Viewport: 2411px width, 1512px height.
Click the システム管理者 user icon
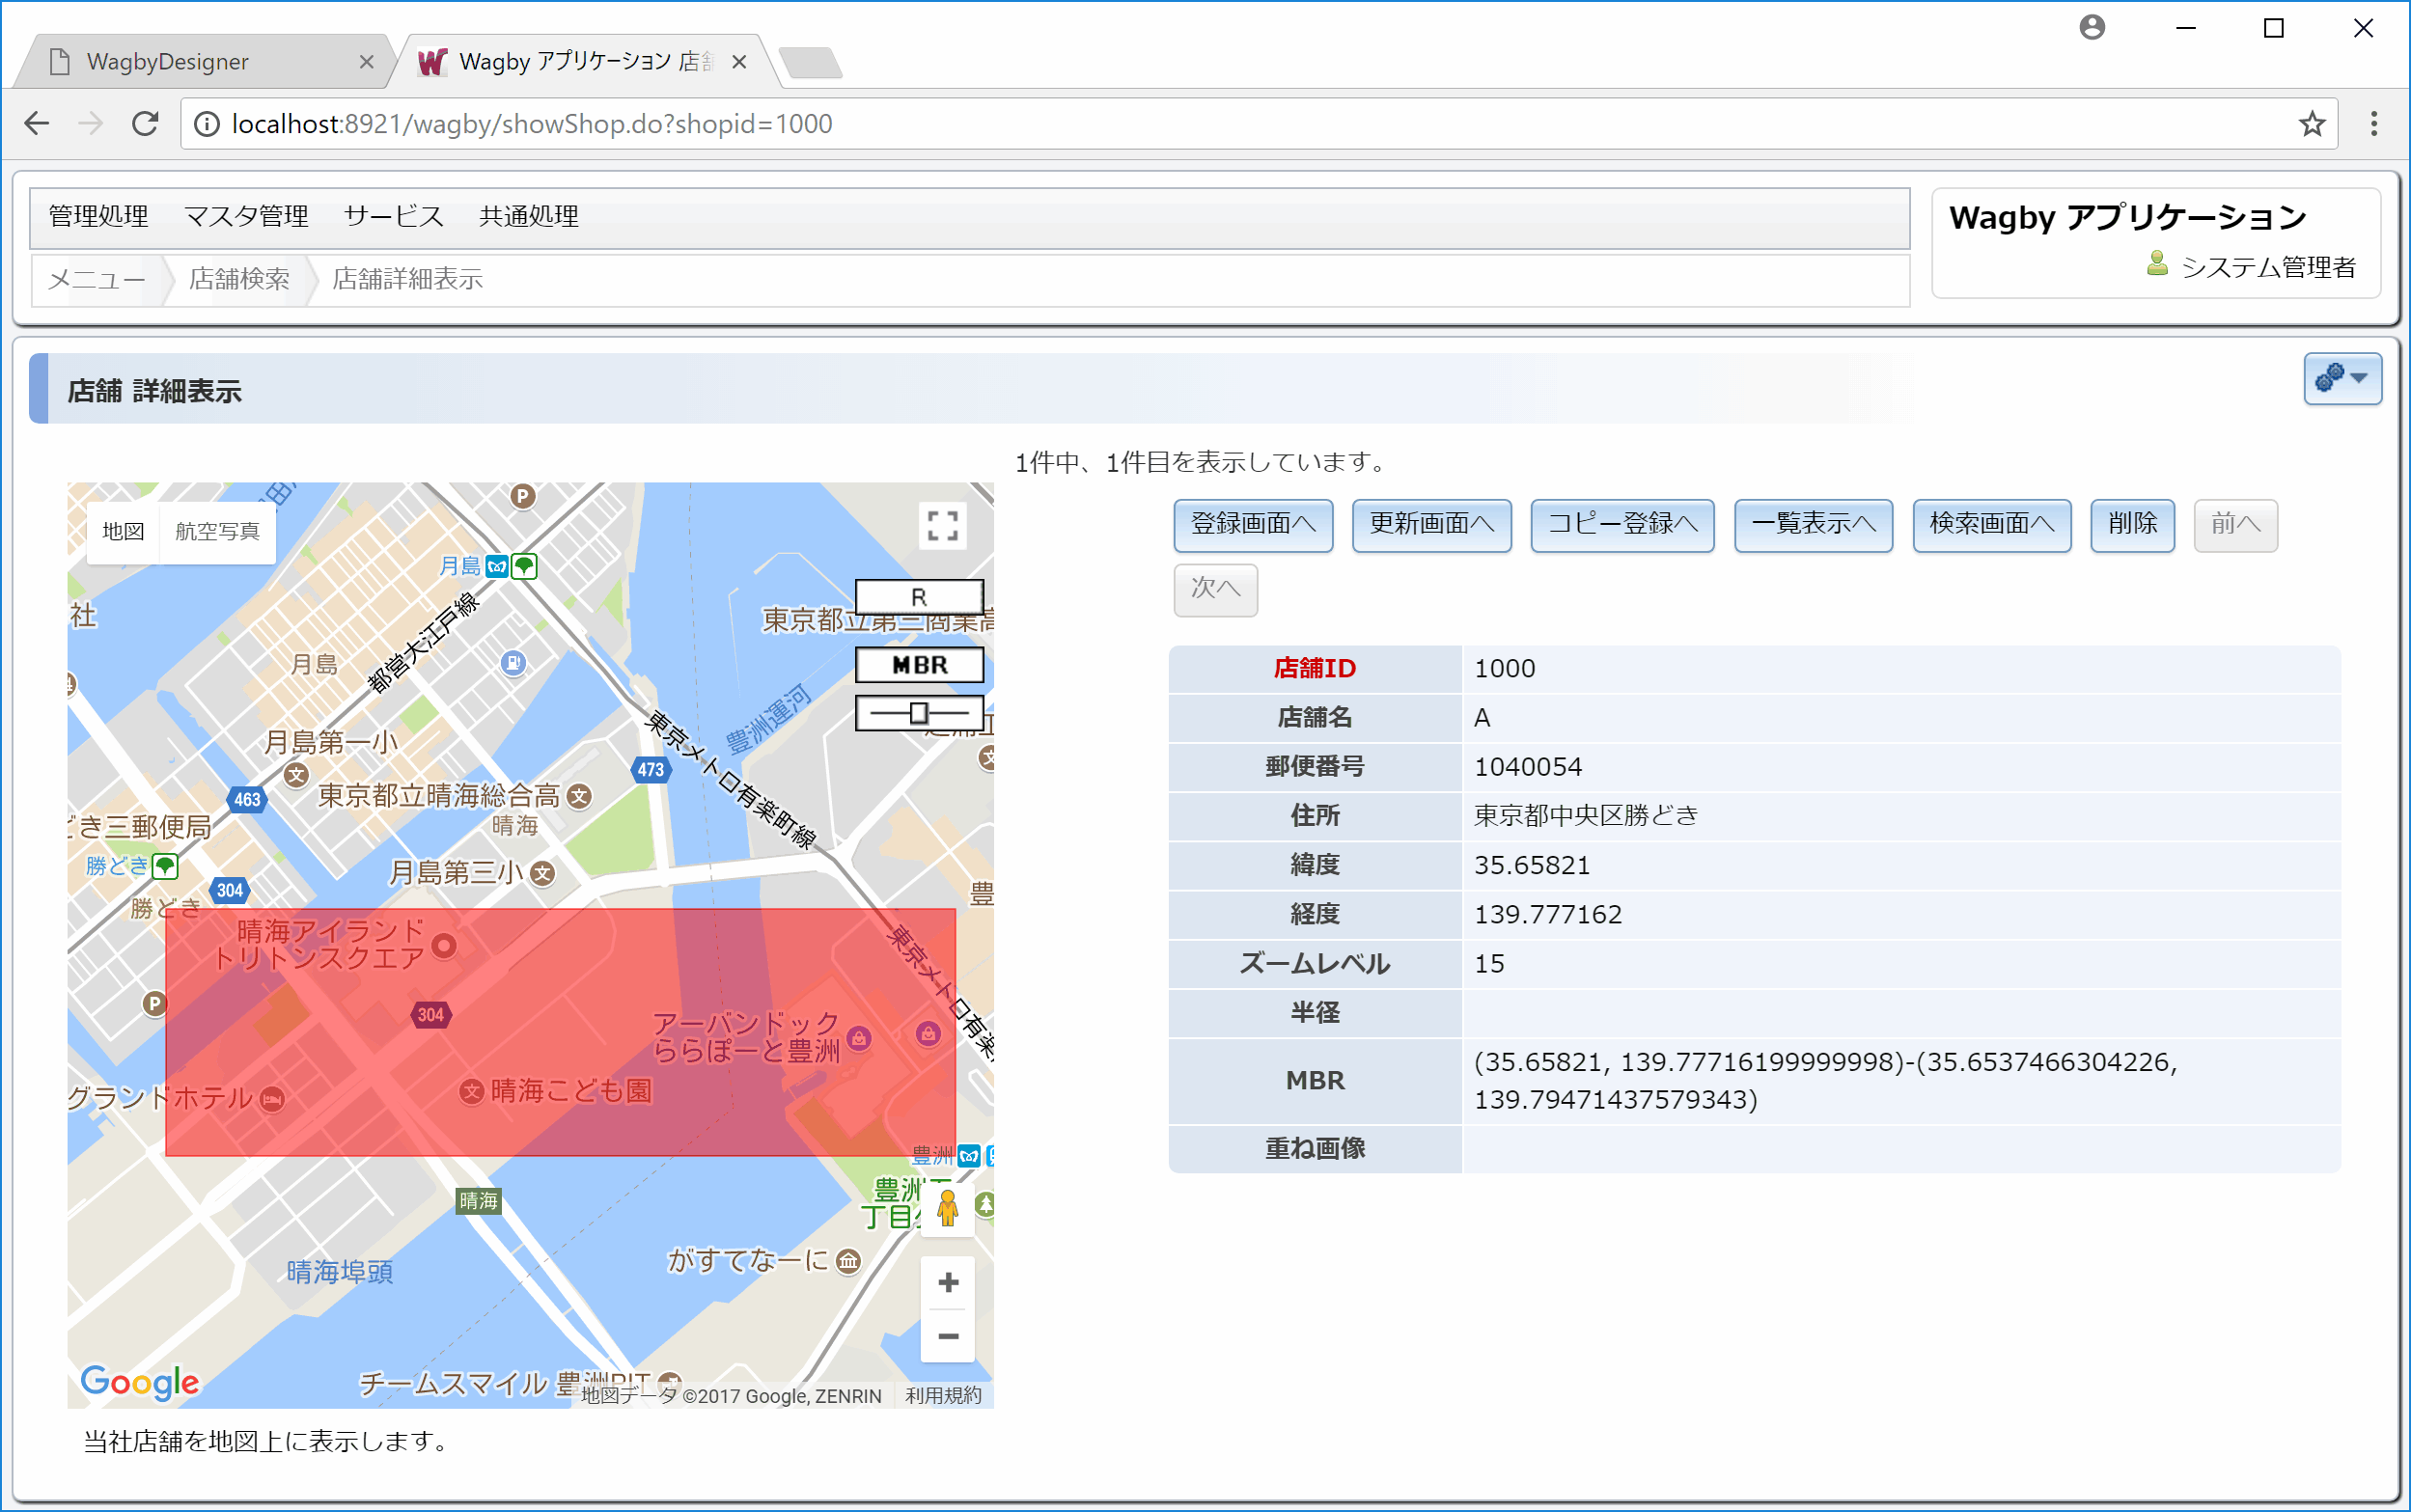[2157, 264]
